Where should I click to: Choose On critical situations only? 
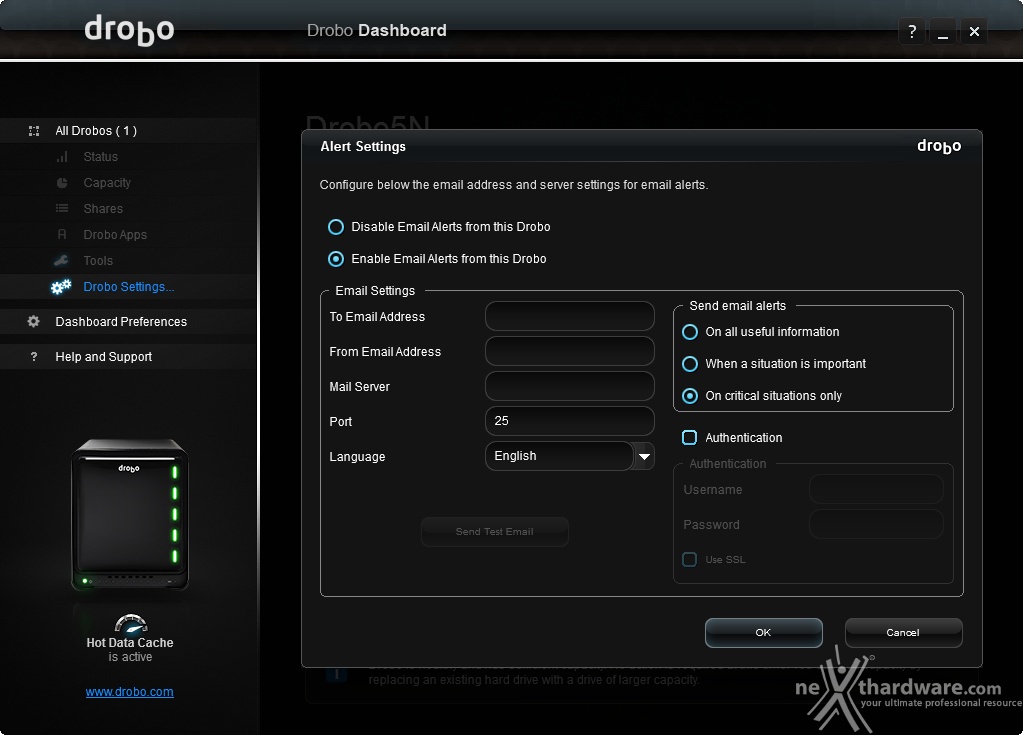tap(690, 396)
